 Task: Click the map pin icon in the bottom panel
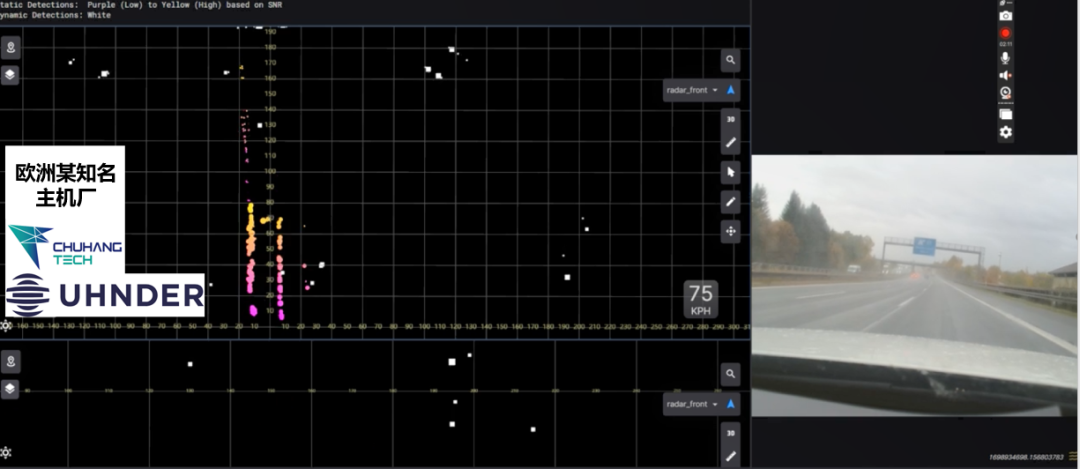pos(10,362)
